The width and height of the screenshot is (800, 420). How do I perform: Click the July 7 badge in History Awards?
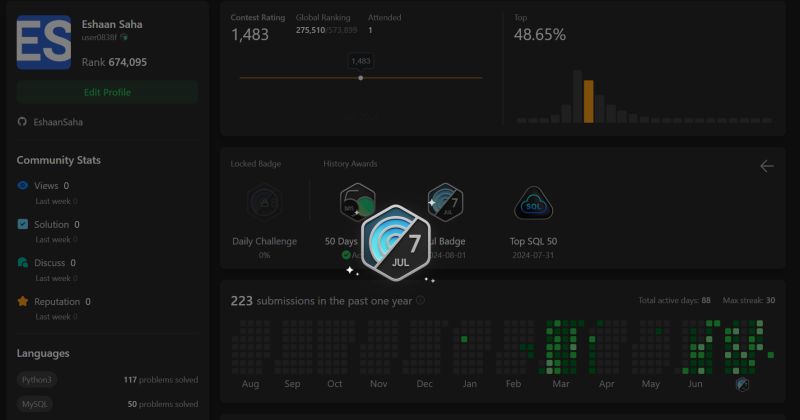(445, 202)
